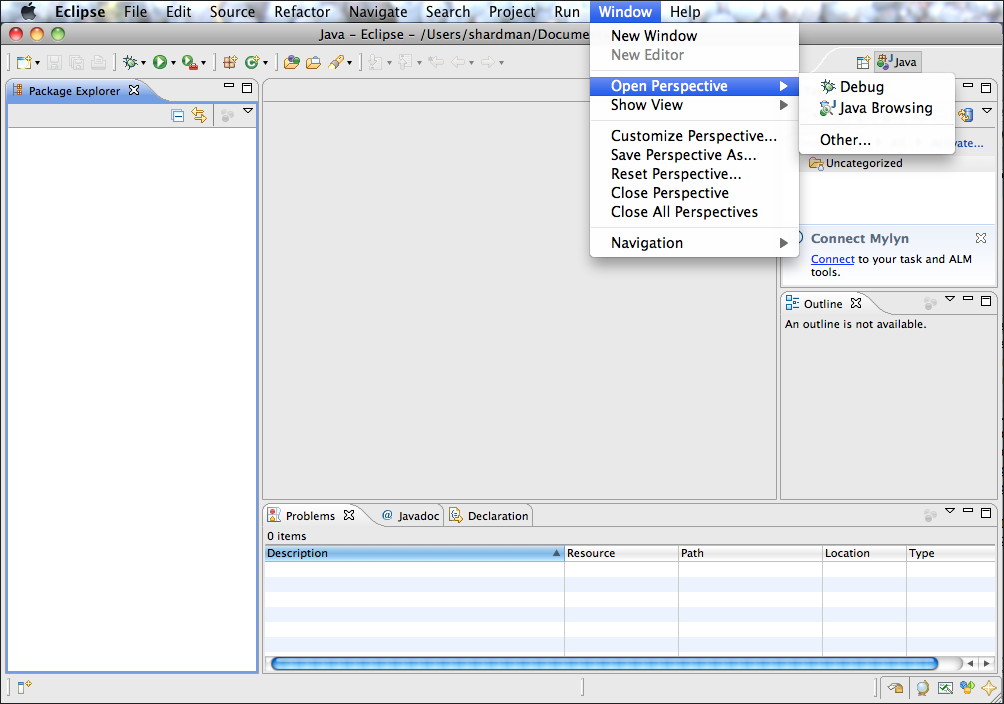Click the Debug bug icon in toolbar
Image resolution: width=1004 pixels, height=704 pixels.
pyautogui.click(x=130, y=62)
